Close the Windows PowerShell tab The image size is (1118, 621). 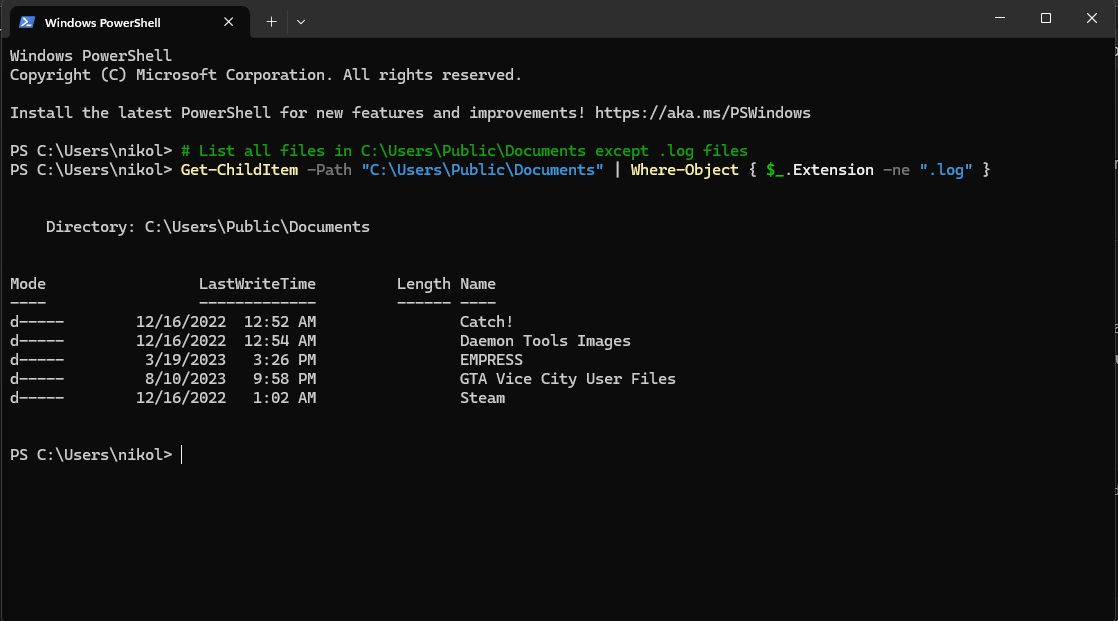click(228, 22)
